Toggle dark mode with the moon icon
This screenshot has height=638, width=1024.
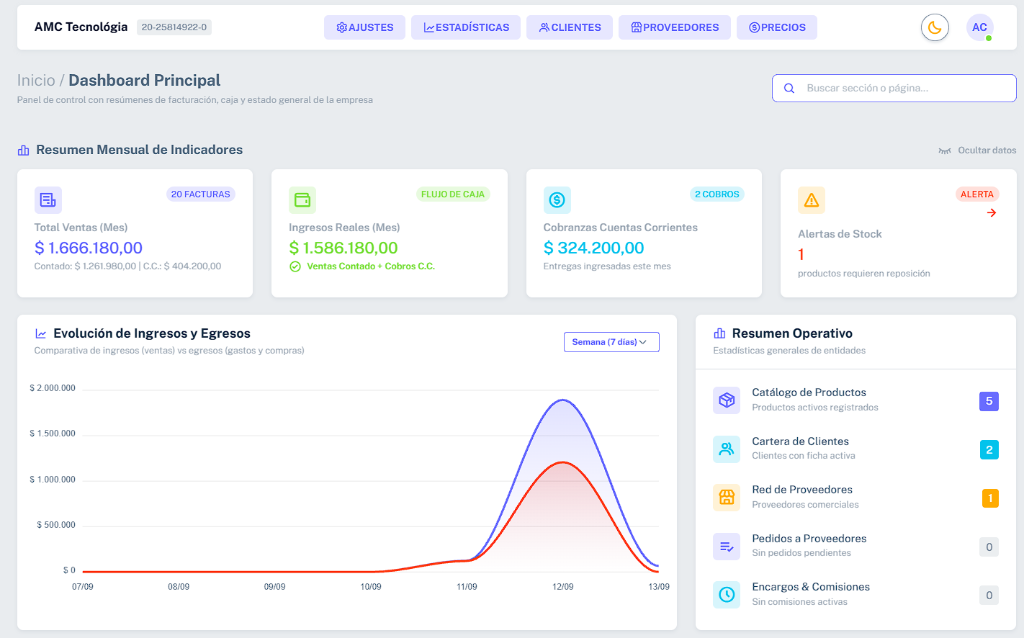click(935, 27)
